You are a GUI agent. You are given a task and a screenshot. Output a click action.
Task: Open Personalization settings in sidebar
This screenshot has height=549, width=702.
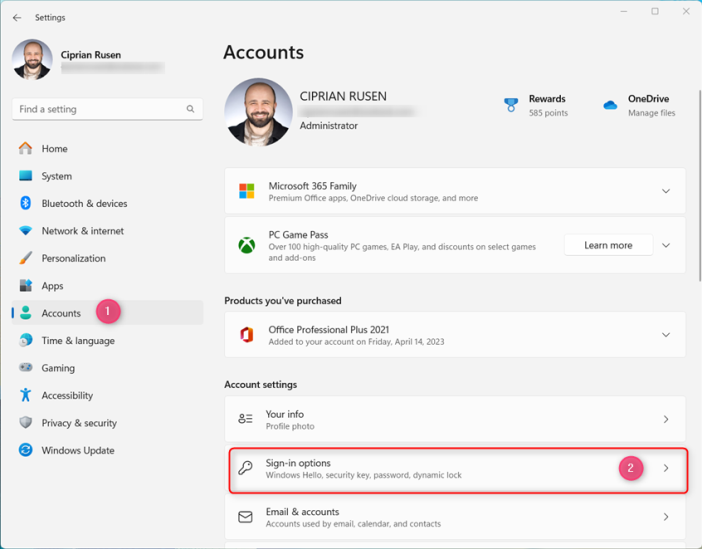coord(73,258)
